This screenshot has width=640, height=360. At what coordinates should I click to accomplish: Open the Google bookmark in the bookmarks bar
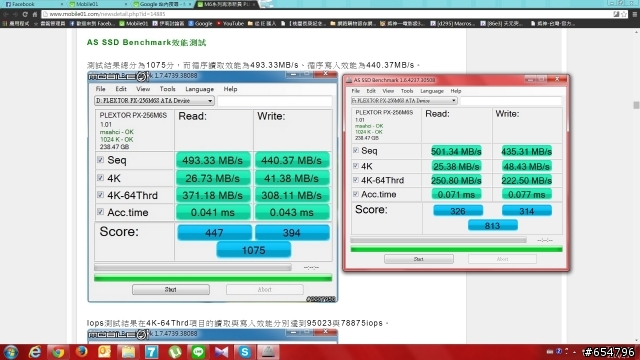[200, 24]
